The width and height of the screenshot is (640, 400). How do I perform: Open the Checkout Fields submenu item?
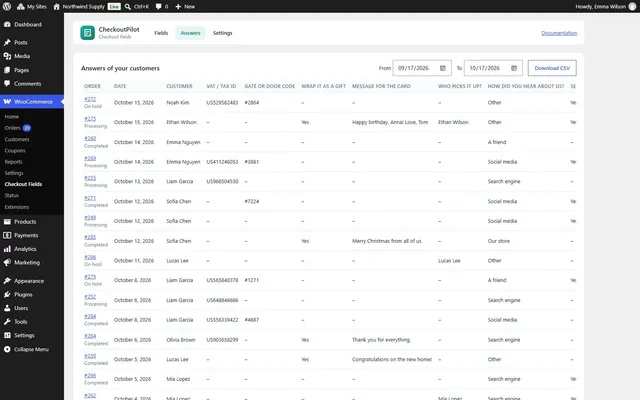(23, 184)
